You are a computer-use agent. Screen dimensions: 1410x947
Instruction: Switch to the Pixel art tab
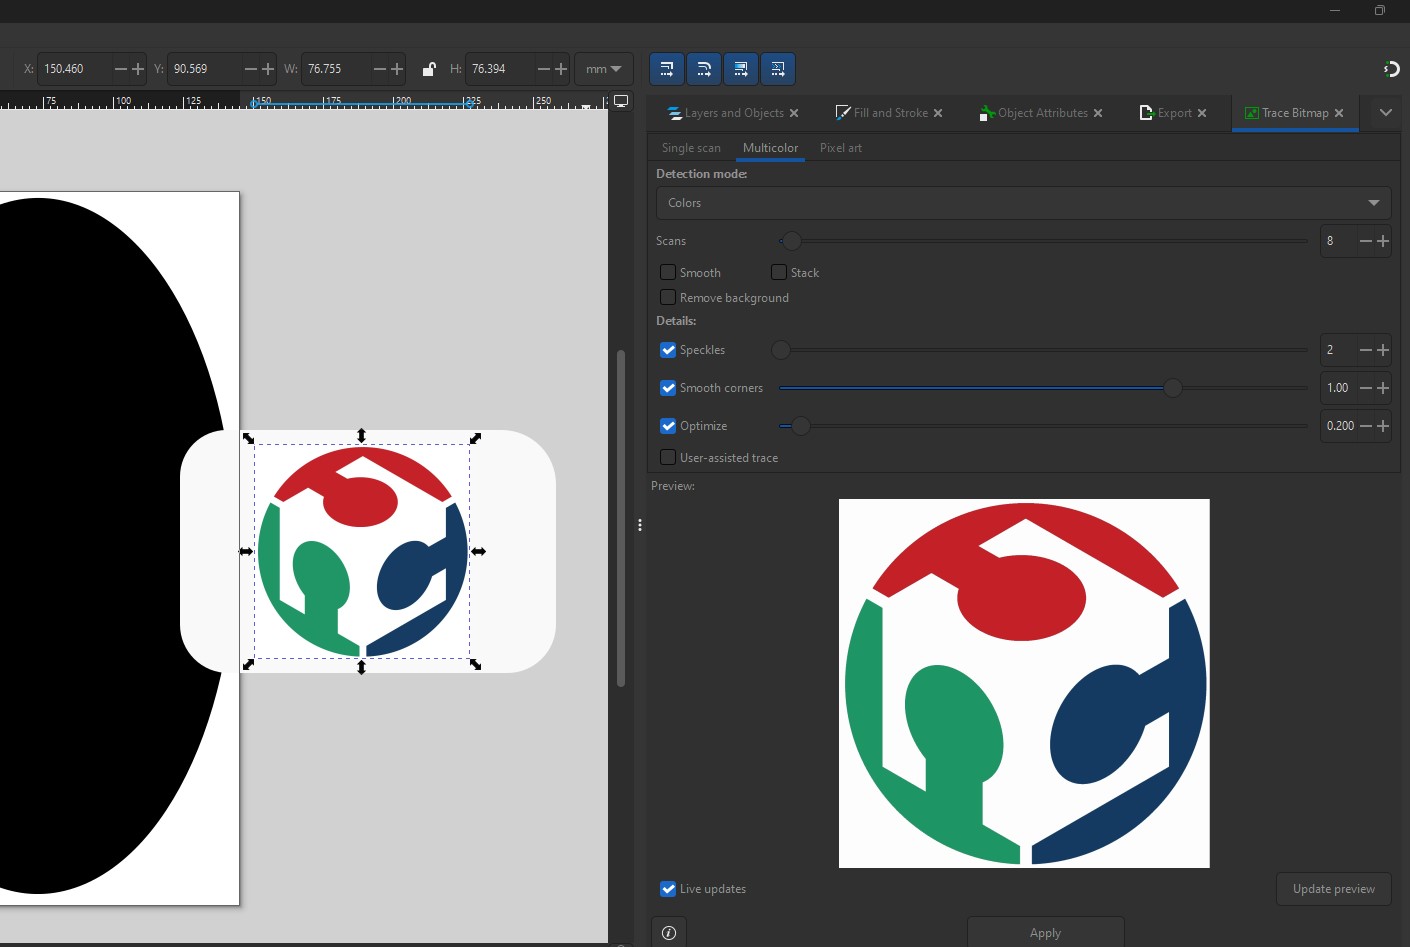point(840,148)
